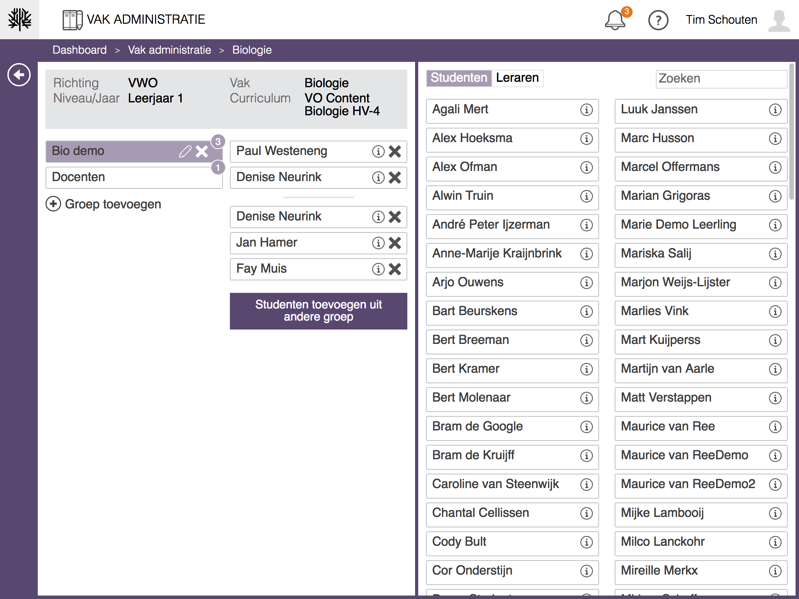Image resolution: width=799 pixels, height=599 pixels.
Task: Delete the Bio demo group
Action: pos(202,152)
